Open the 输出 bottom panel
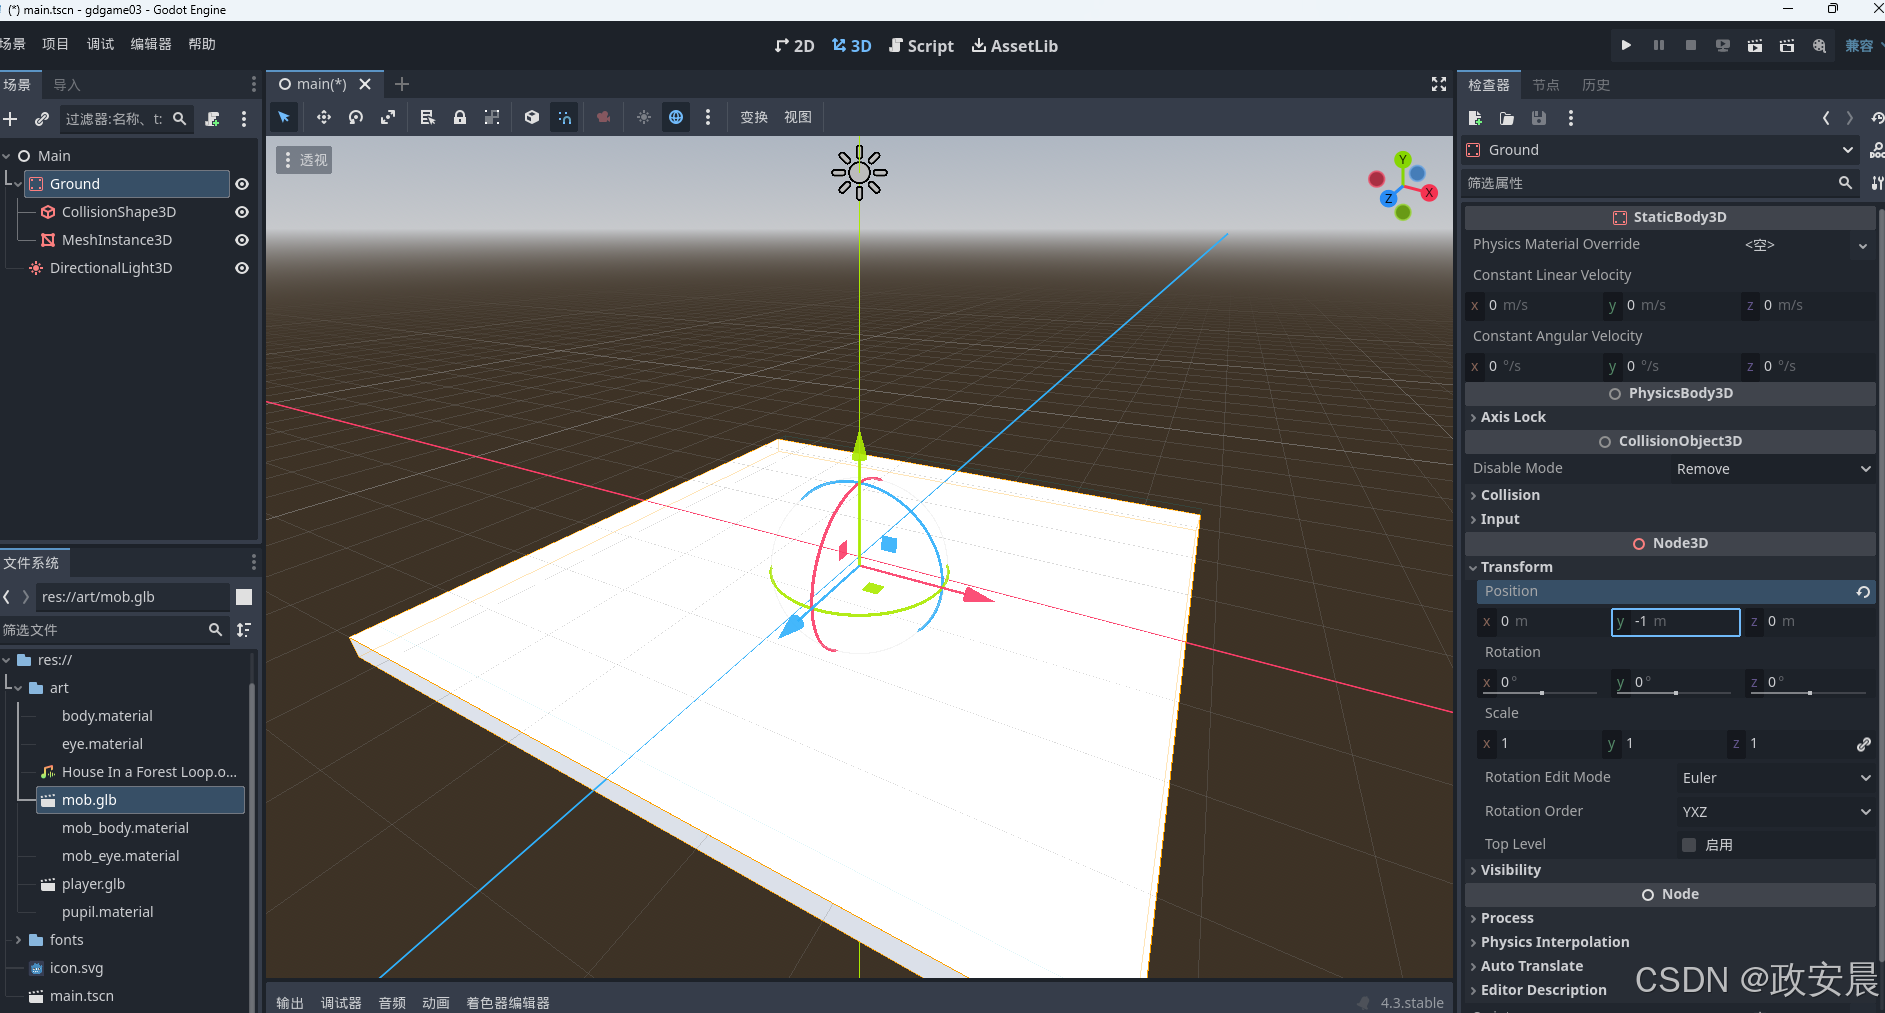The height and width of the screenshot is (1013, 1885). (290, 1003)
